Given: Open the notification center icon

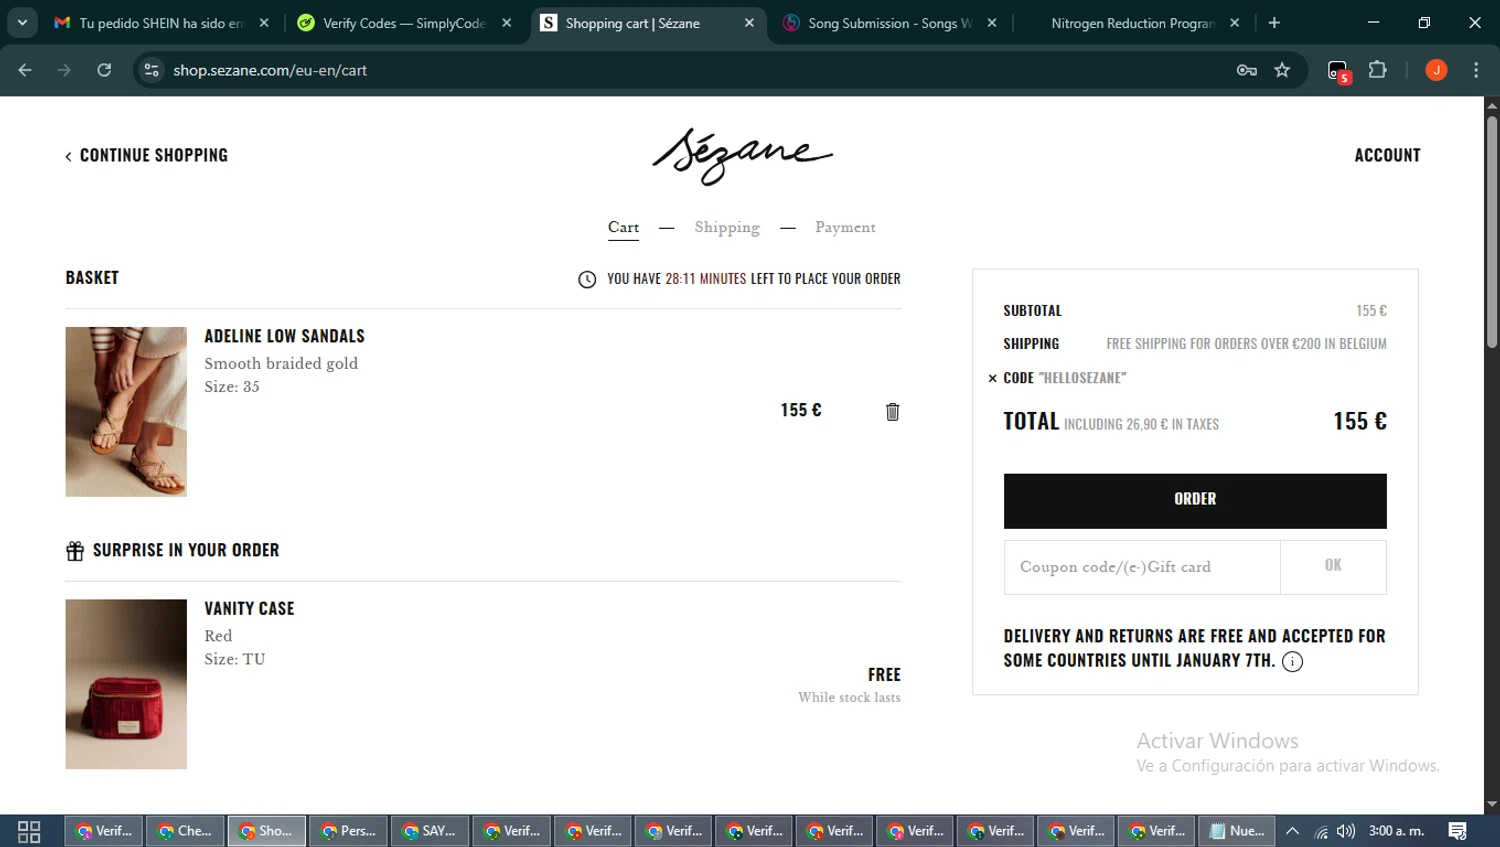Looking at the screenshot, I should 1458,831.
